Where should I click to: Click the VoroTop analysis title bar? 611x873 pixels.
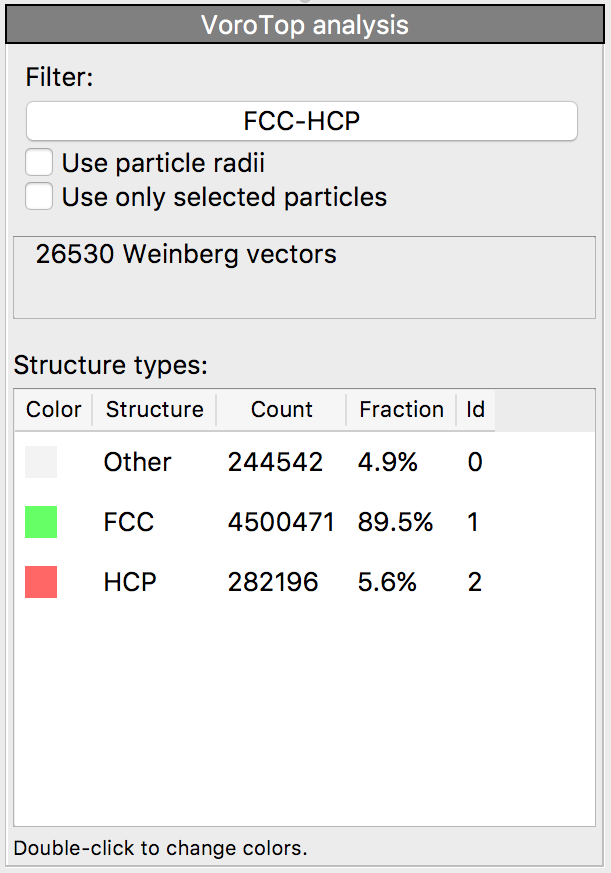[305, 25]
